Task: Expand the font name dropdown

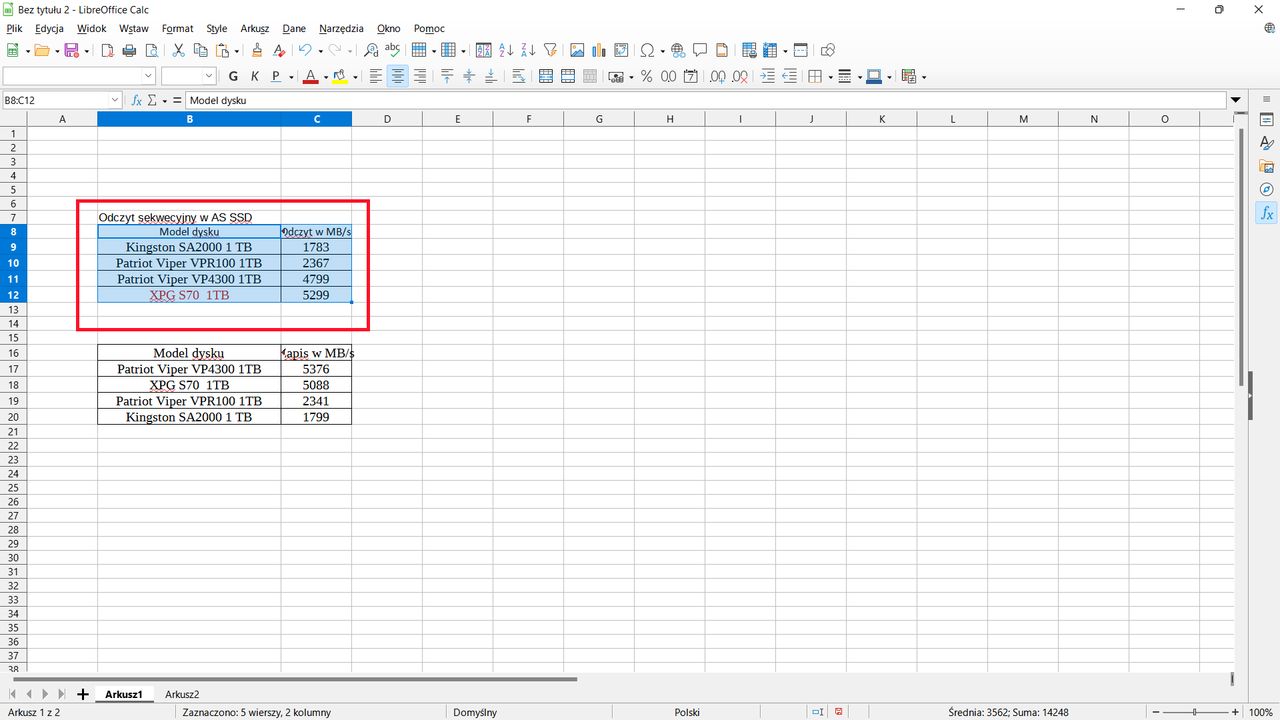Action: coord(149,76)
